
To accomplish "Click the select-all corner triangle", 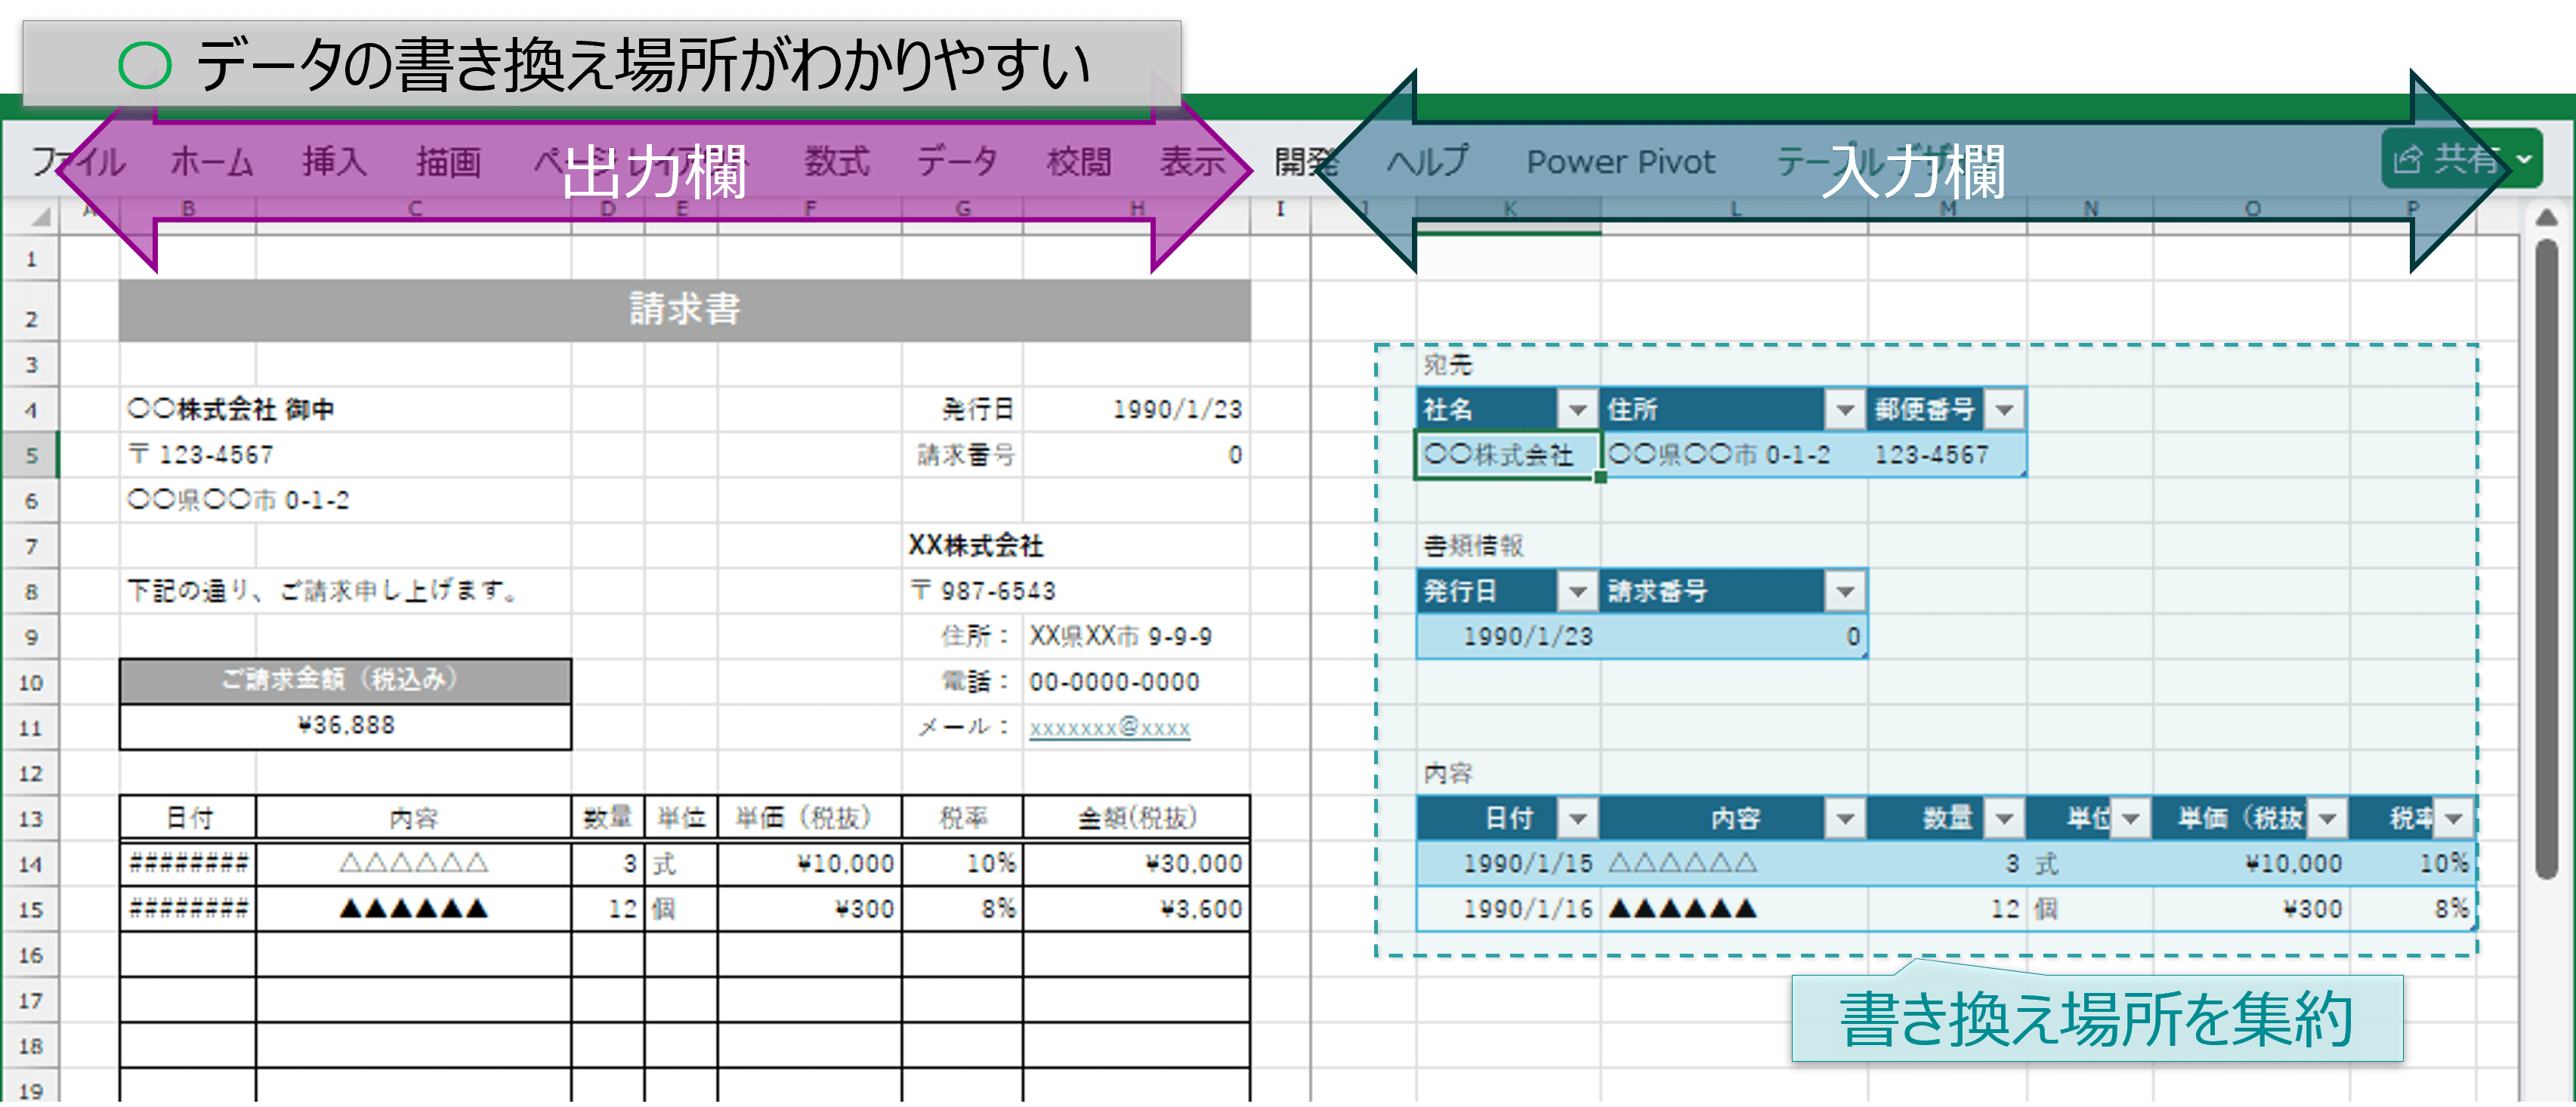I will tap(40, 215).
